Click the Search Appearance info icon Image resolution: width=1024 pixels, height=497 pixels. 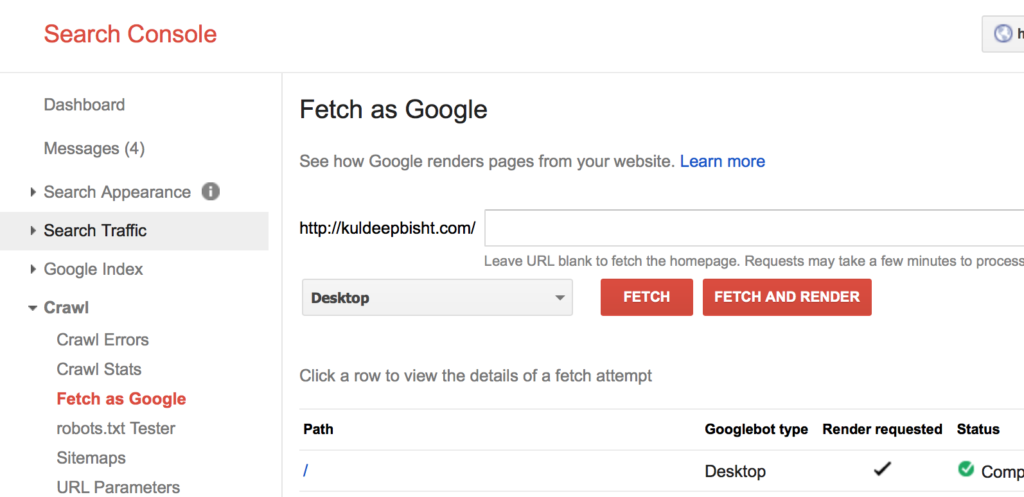click(211, 191)
